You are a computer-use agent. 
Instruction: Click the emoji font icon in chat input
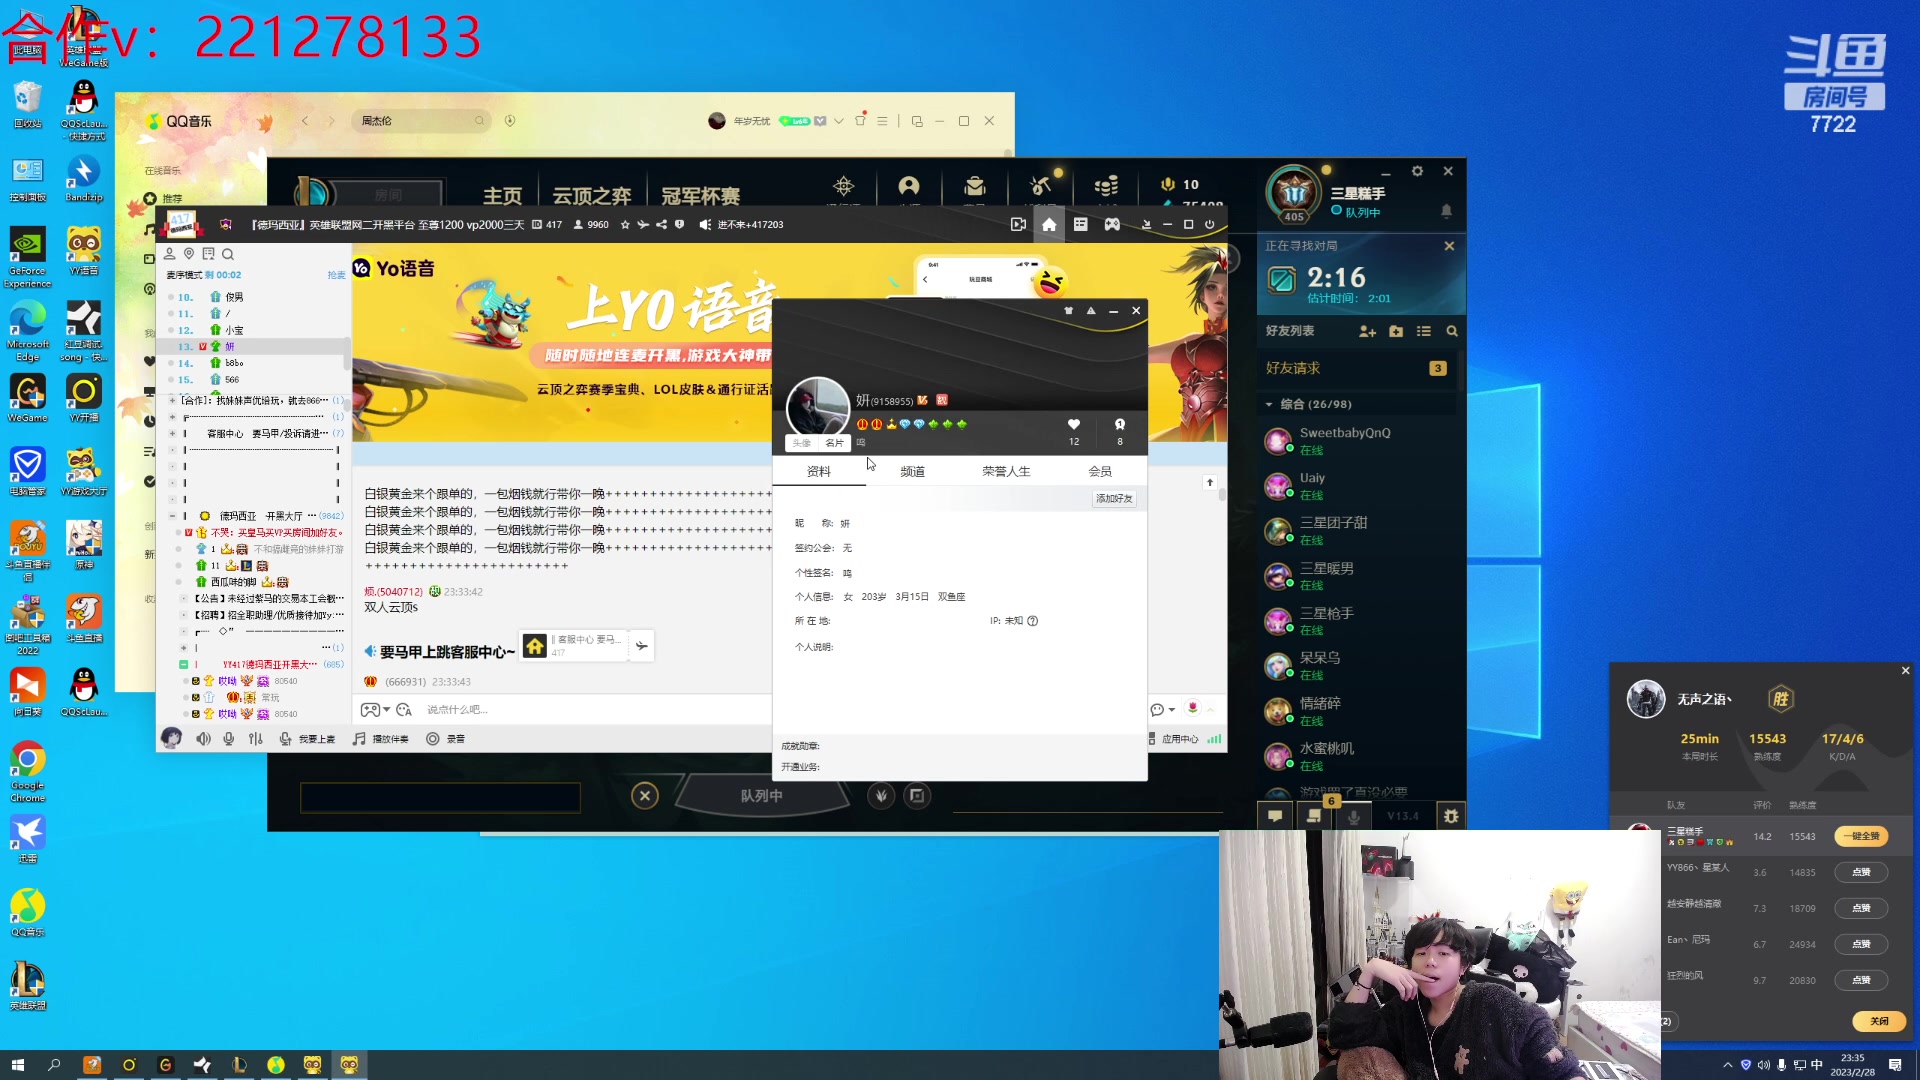(404, 710)
